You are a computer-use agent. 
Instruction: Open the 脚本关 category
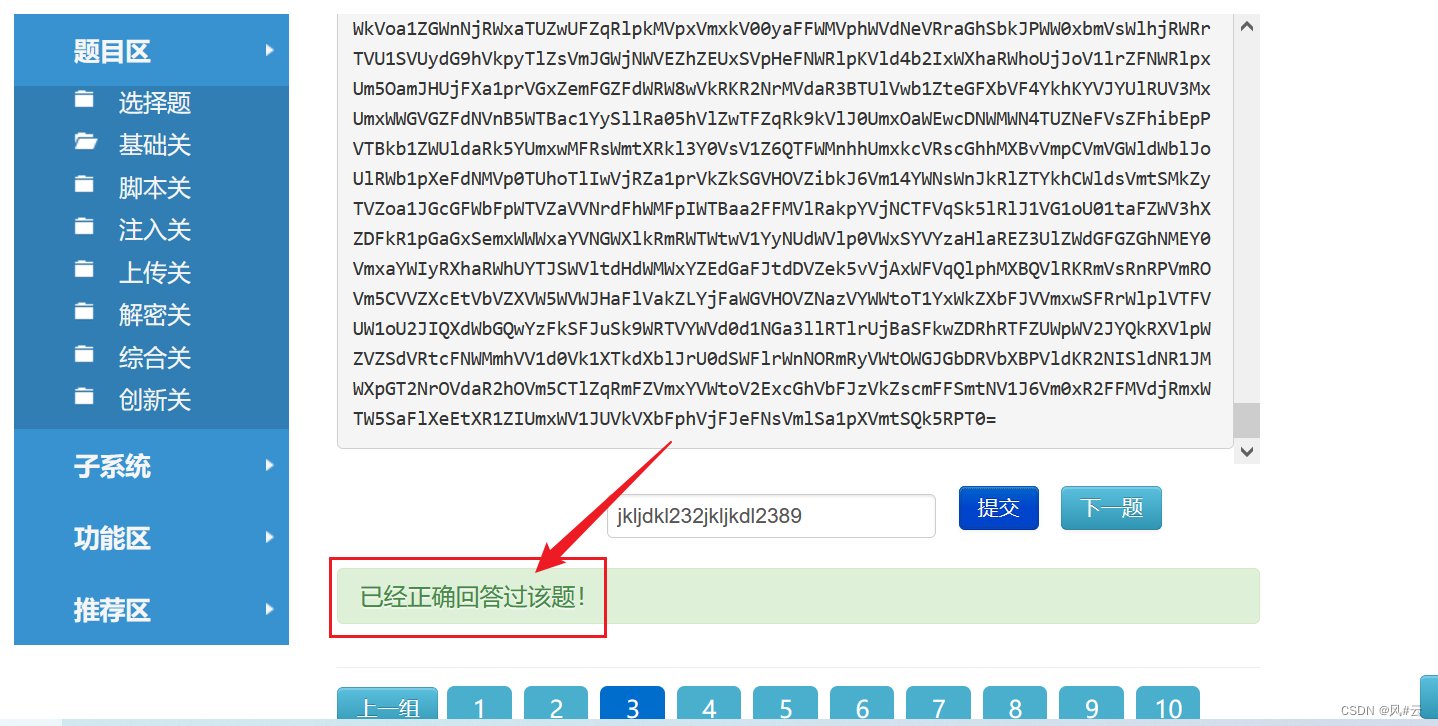155,187
